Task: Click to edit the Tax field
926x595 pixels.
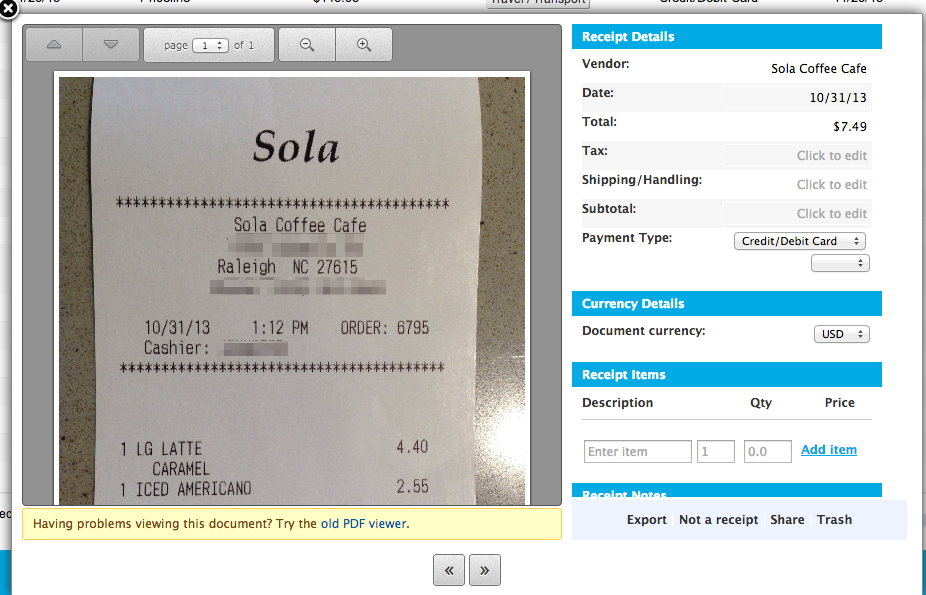Action: click(797, 155)
